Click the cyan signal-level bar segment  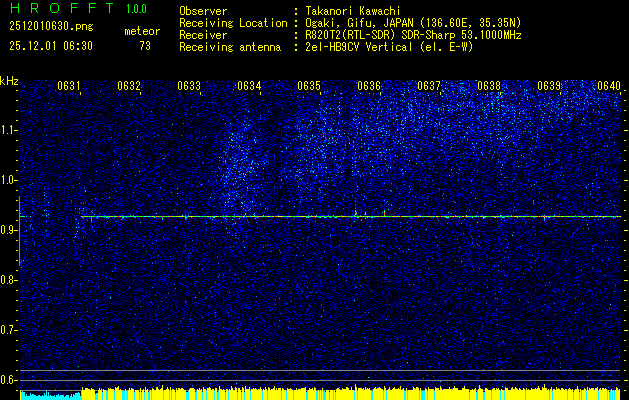51,395
